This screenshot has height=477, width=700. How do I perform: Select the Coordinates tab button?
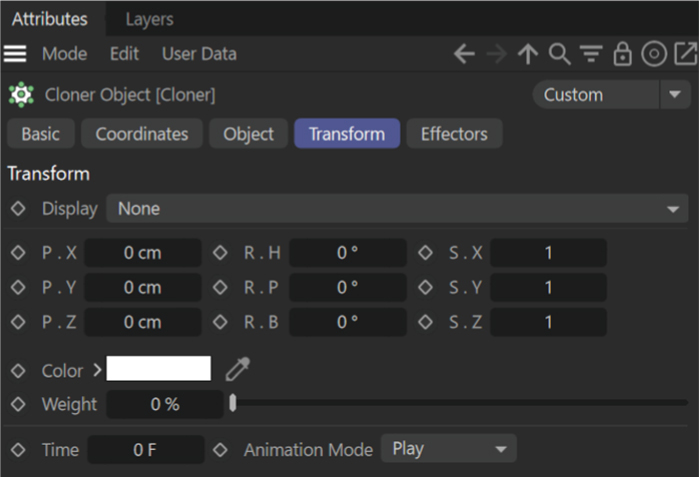(141, 134)
